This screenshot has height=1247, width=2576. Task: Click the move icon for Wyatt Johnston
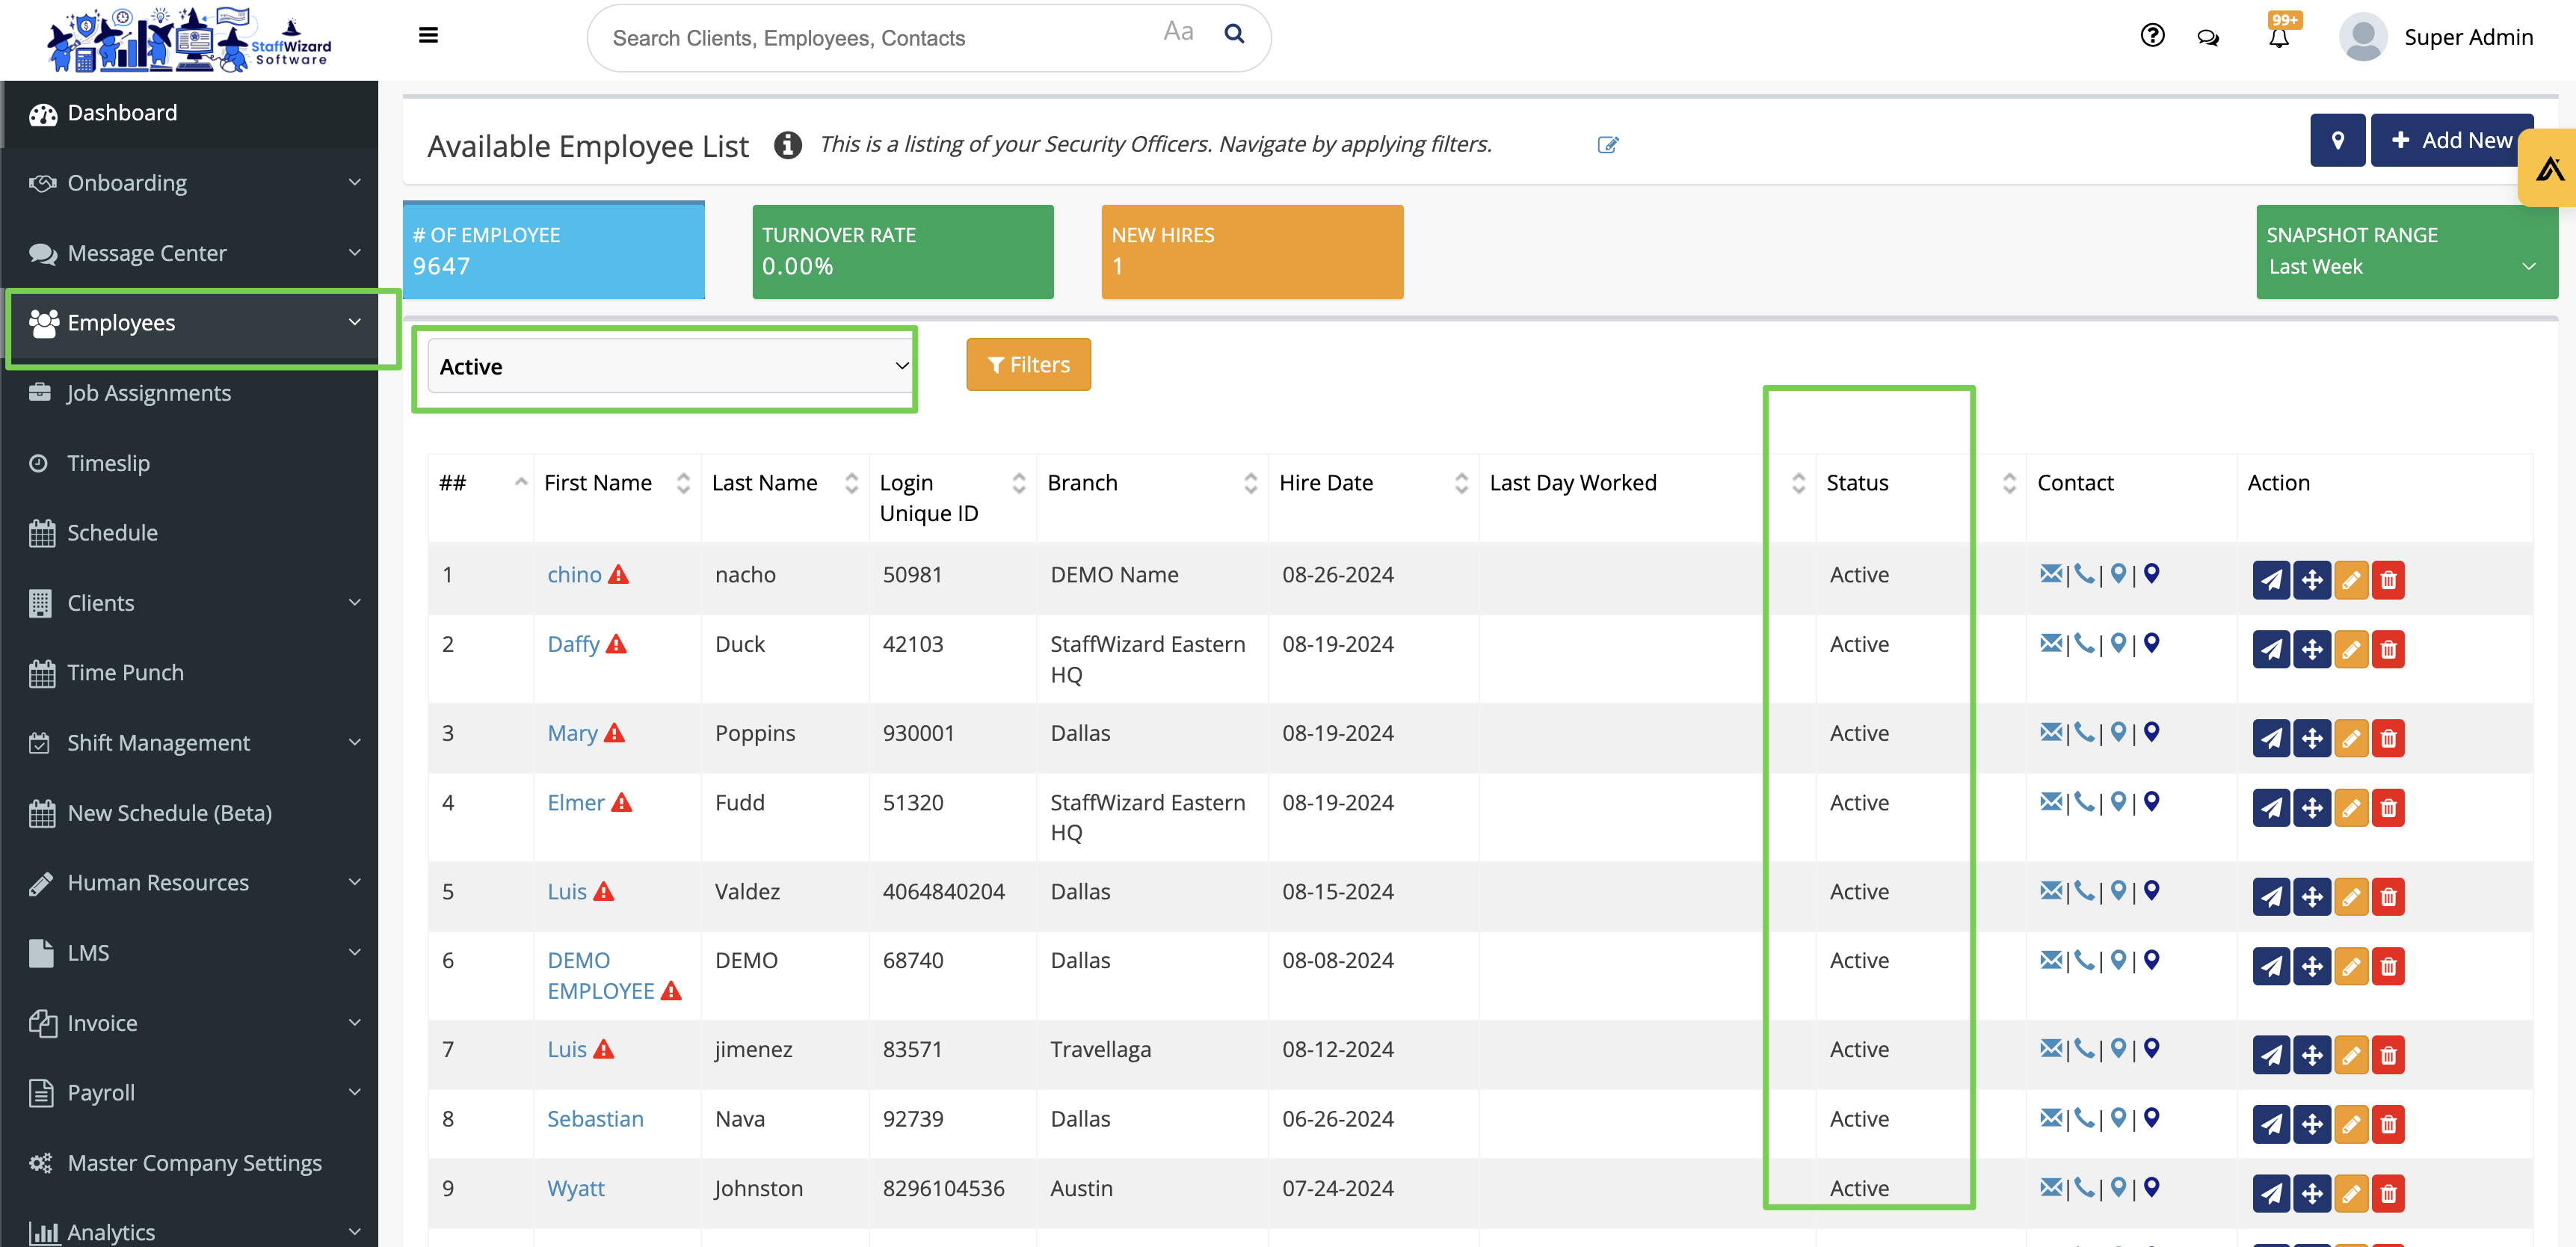(2312, 1194)
